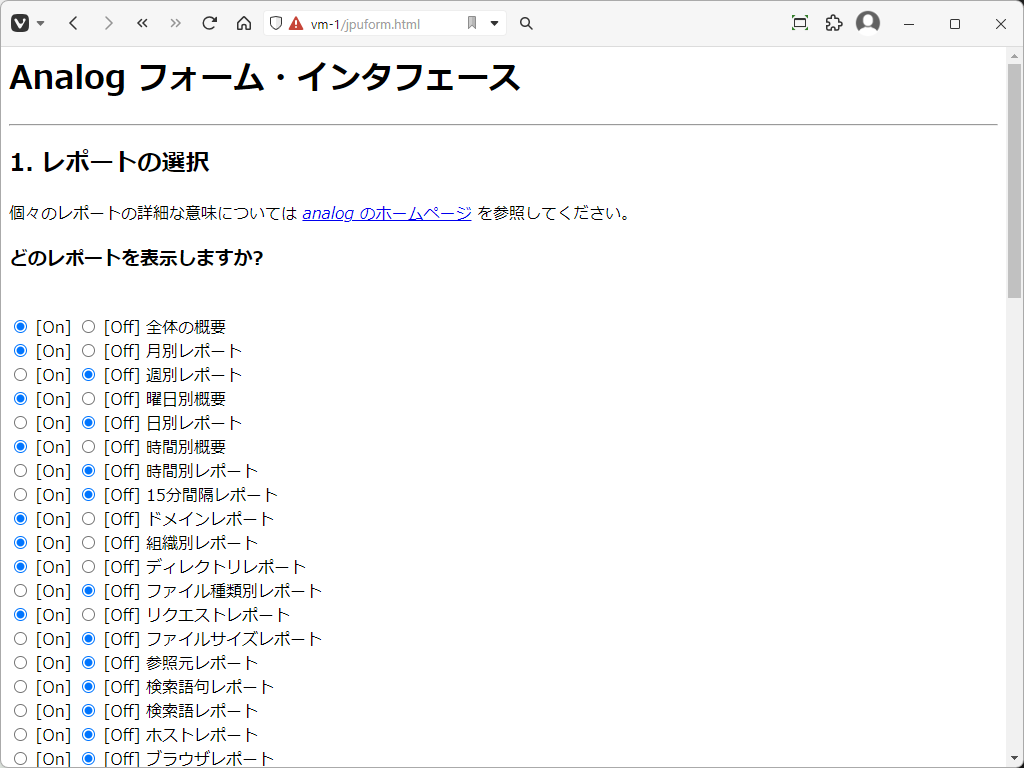Turn Off 曜日別概要

pyautogui.click(x=88, y=398)
